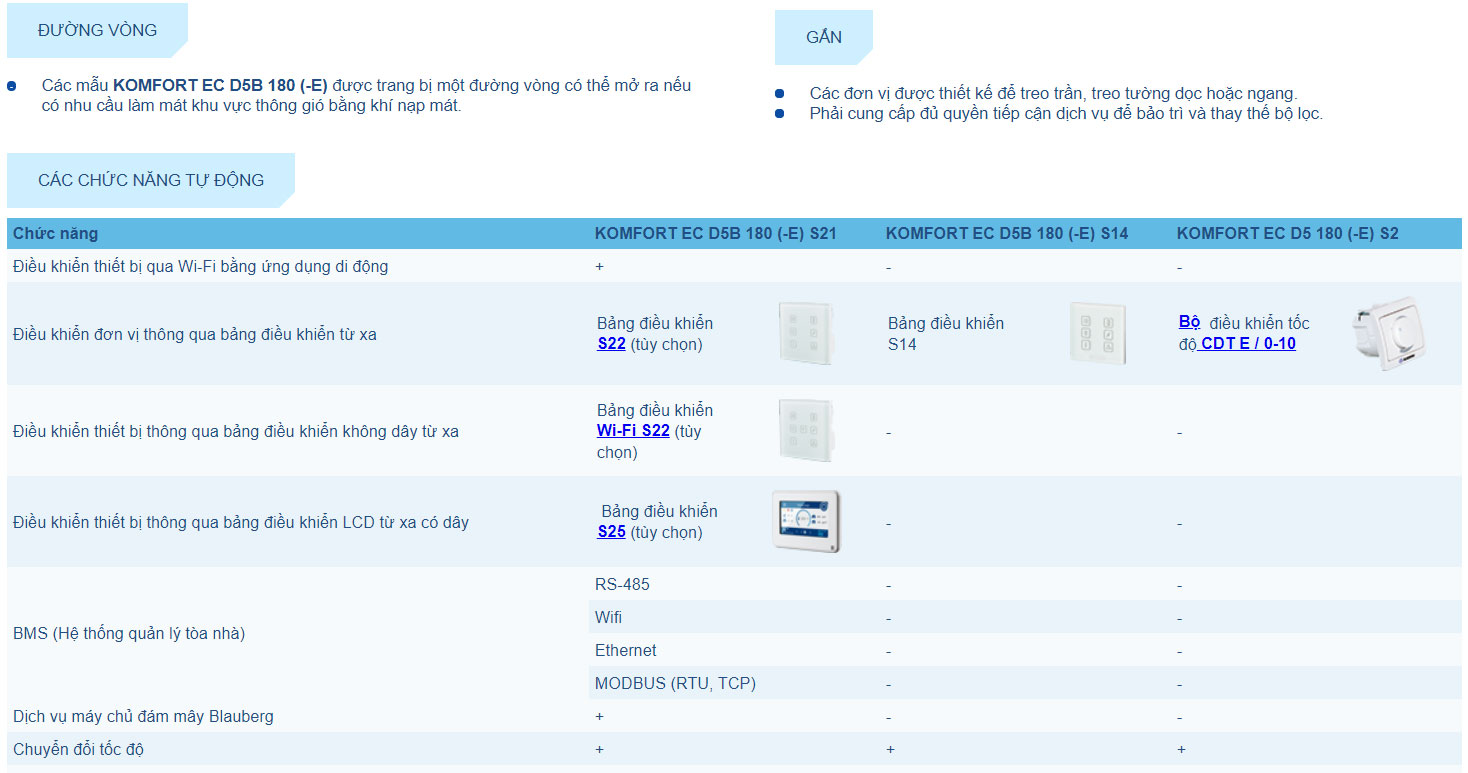Select the CÁC CHỨC NĂNG TỰ ĐỘNG heading
Screen dimensions: 1468x773
tap(151, 180)
